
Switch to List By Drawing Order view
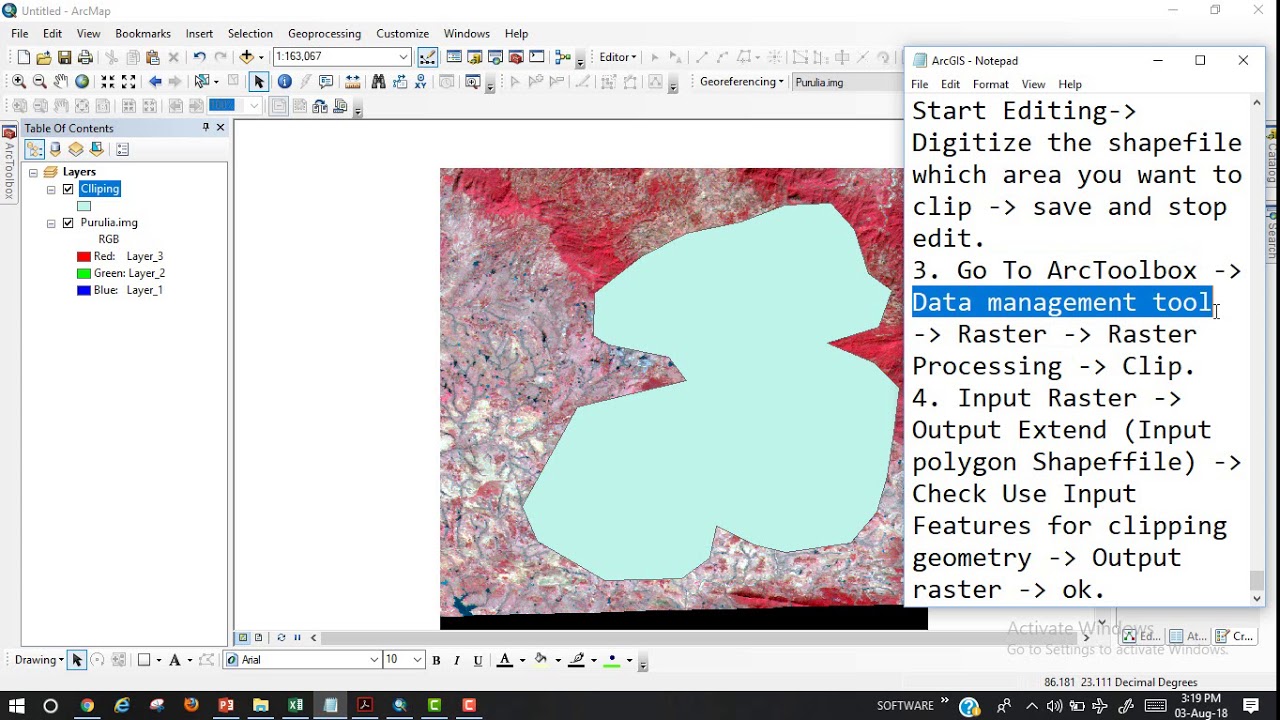click(34, 149)
